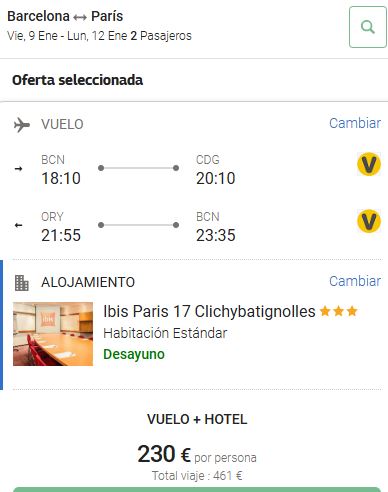The height and width of the screenshot is (492, 388).
Task: Click the dates and passengers summary
Action: (99, 36)
